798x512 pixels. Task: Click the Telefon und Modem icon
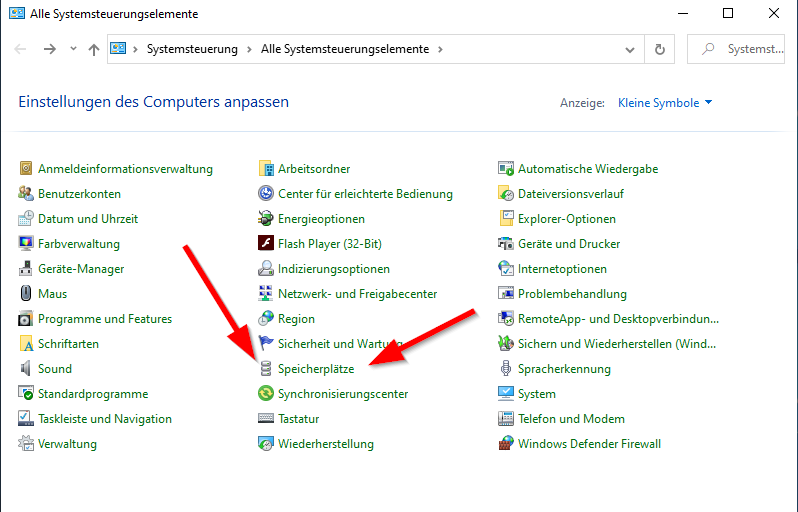pyautogui.click(x=505, y=418)
